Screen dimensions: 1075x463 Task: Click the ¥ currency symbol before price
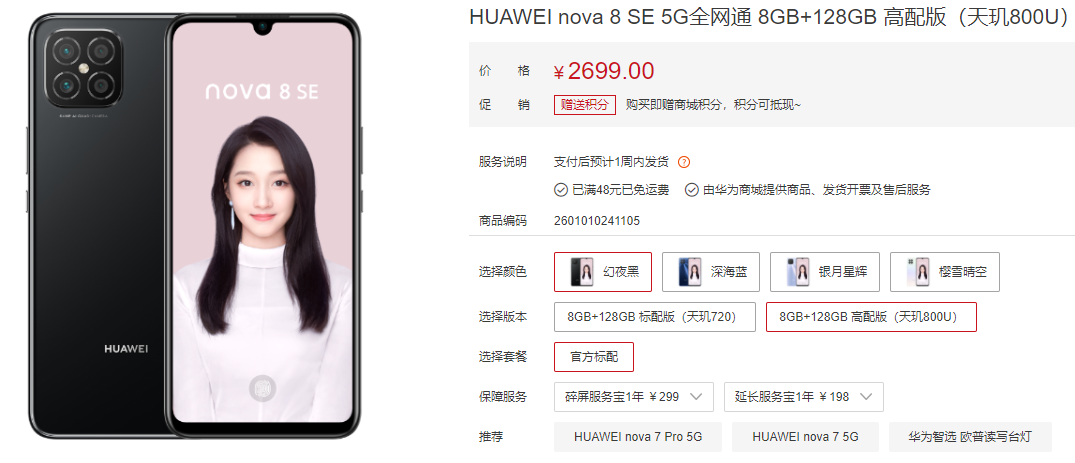559,72
